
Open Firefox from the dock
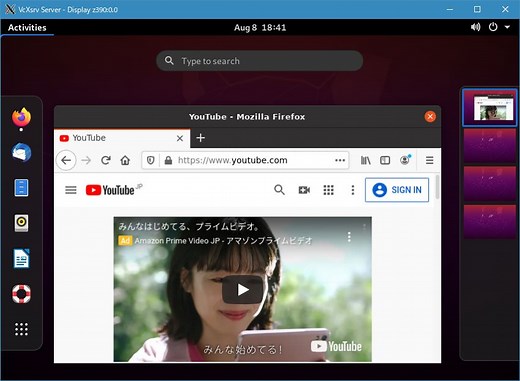21,117
